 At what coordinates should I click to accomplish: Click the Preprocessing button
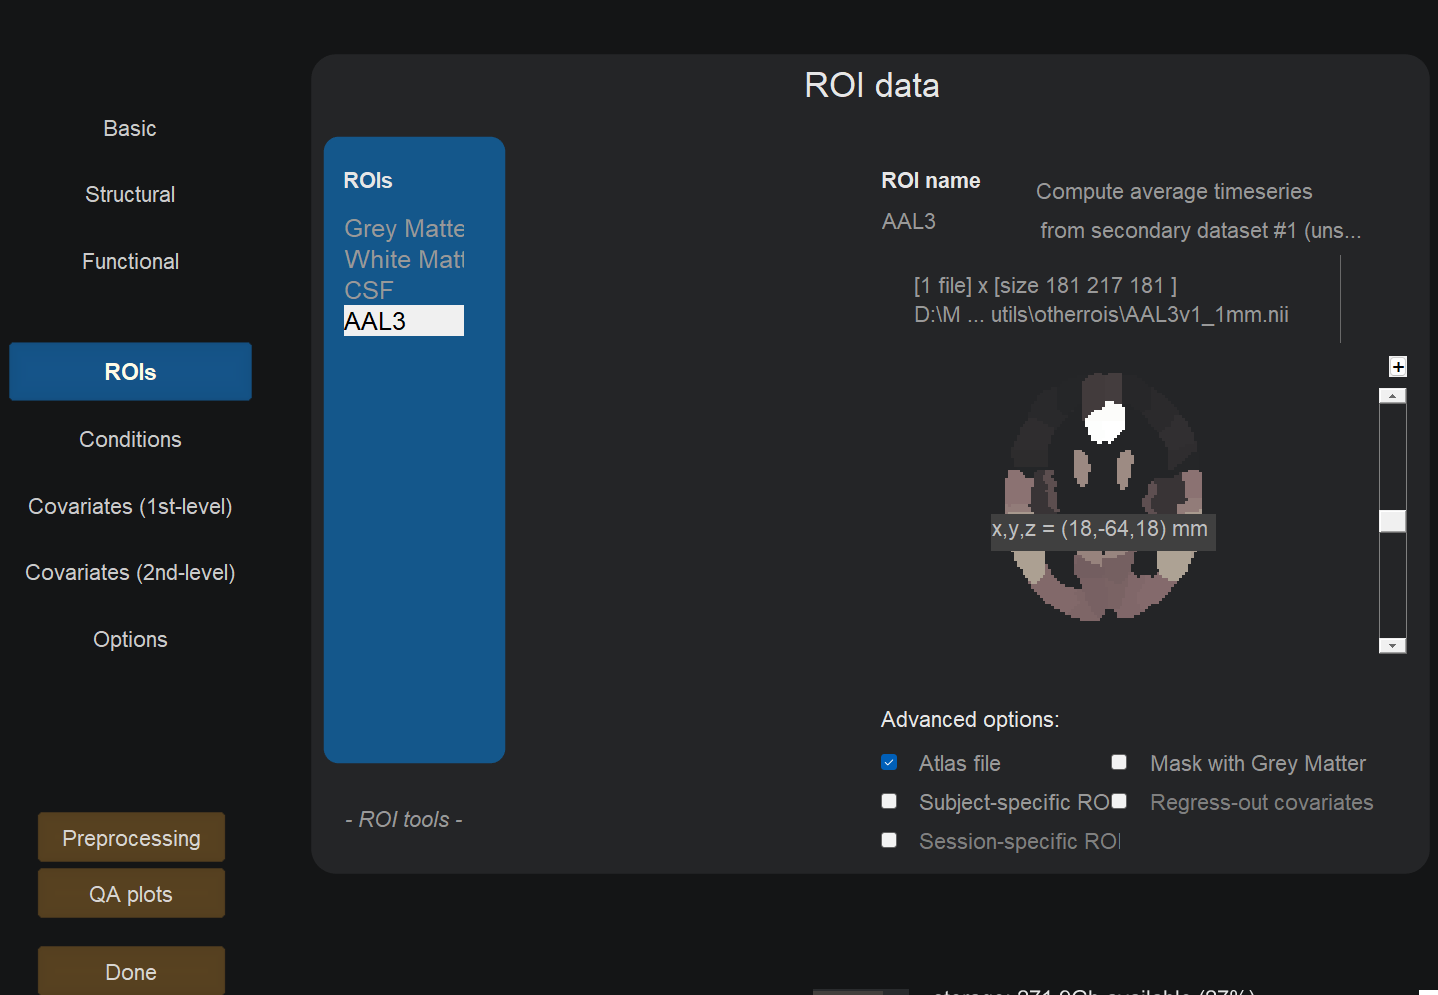(131, 838)
